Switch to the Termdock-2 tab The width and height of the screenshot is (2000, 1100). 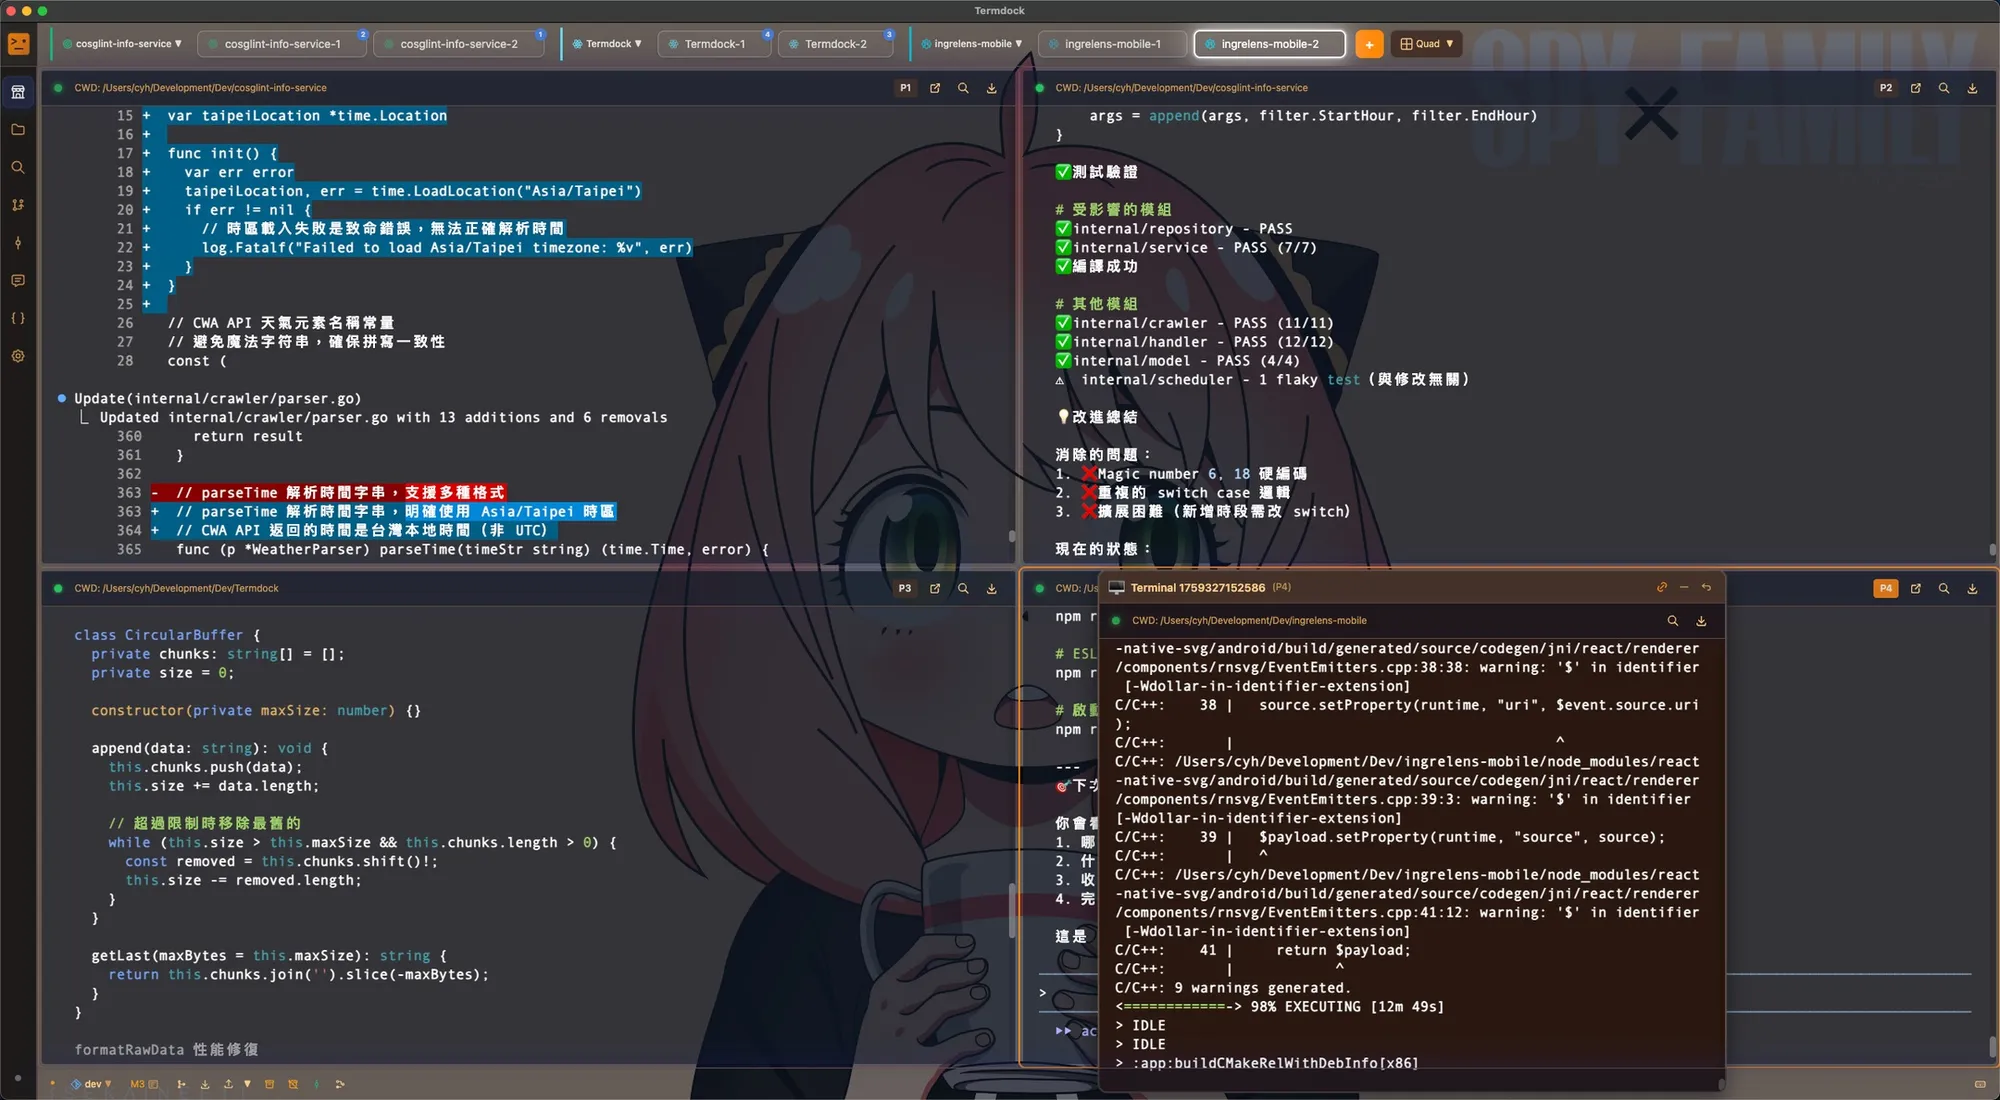coord(835,44)
